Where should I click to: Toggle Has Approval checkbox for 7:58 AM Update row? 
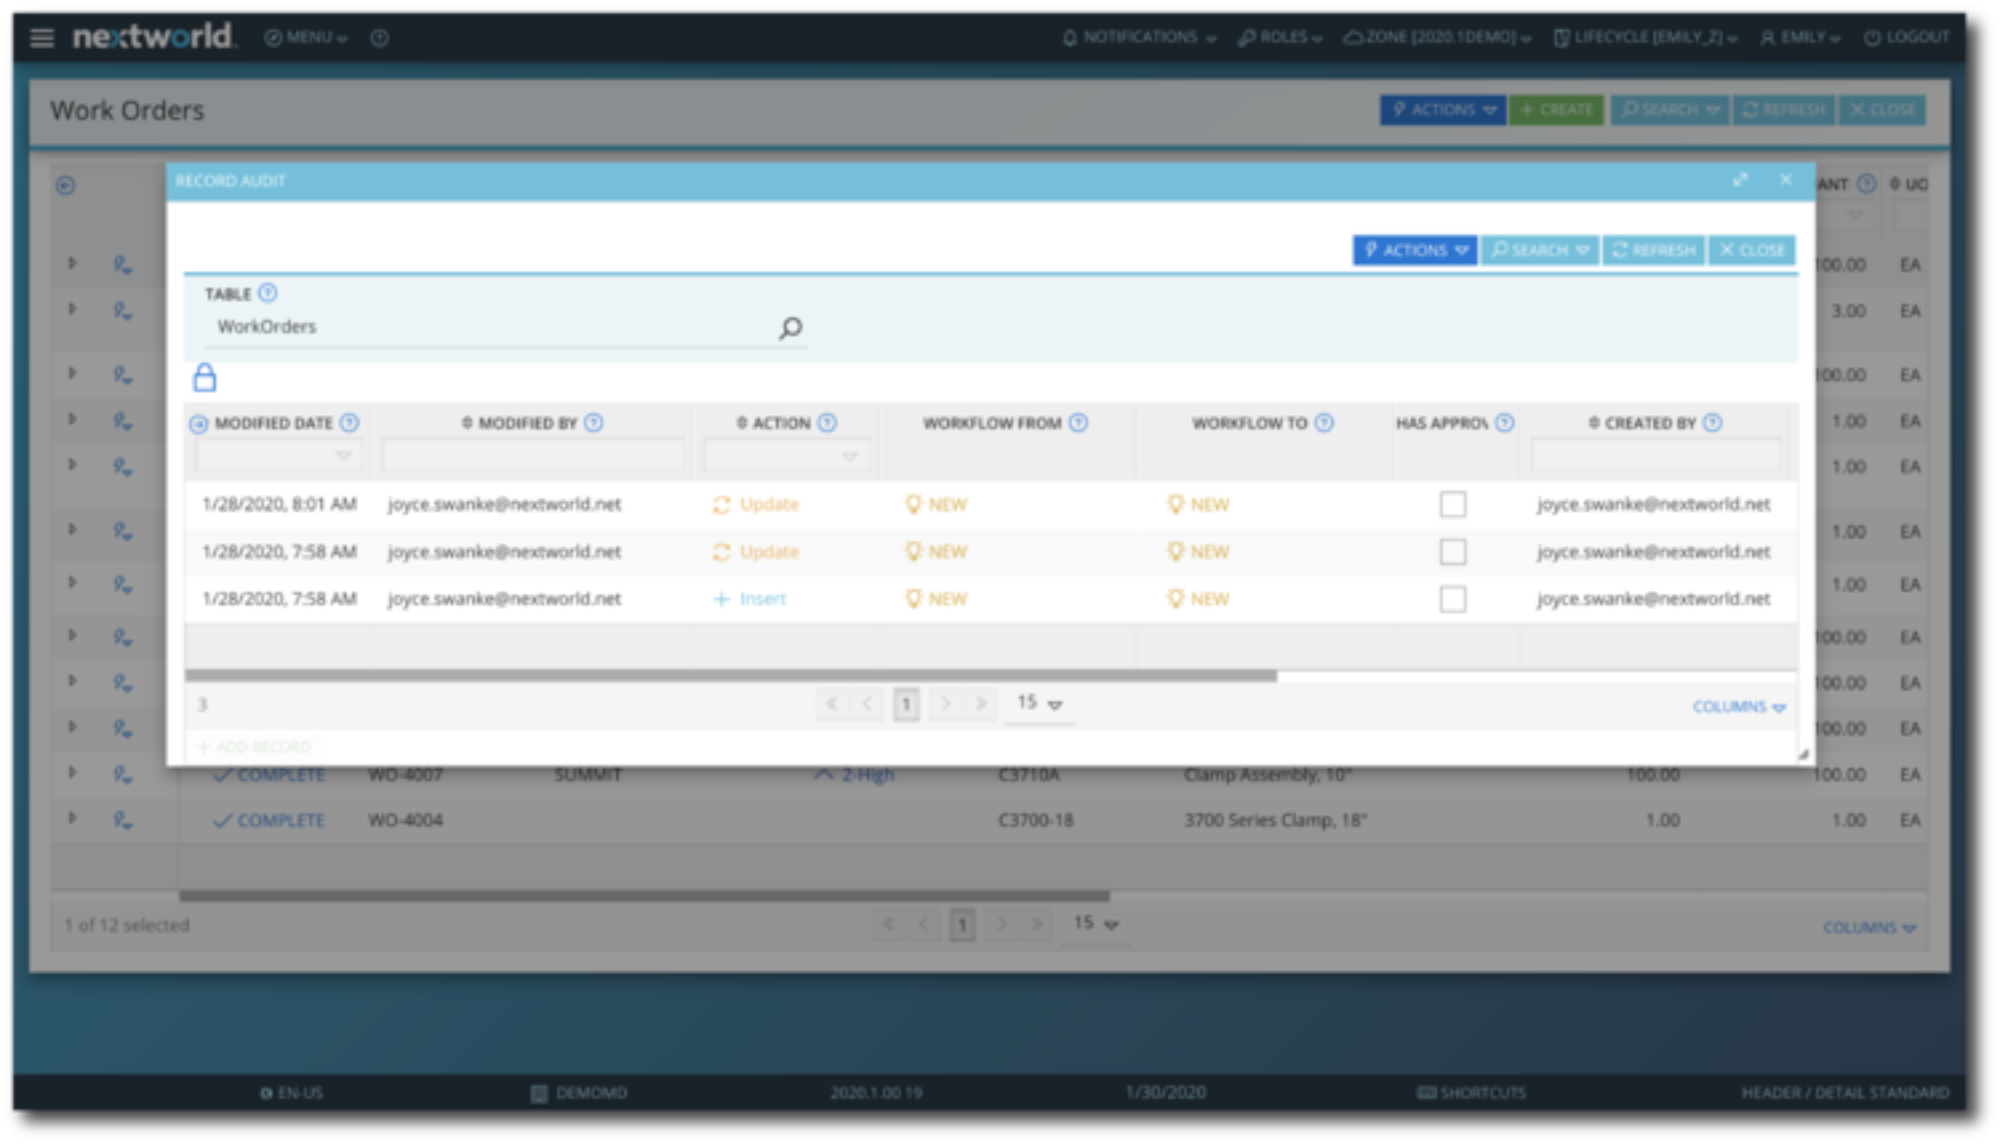(1453, 552)
